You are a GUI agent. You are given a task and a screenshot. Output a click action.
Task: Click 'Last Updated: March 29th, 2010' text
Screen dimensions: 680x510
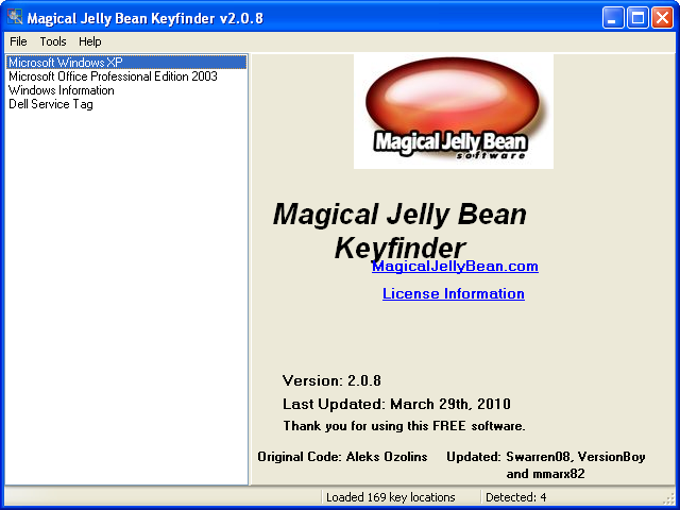coord(396,404)
